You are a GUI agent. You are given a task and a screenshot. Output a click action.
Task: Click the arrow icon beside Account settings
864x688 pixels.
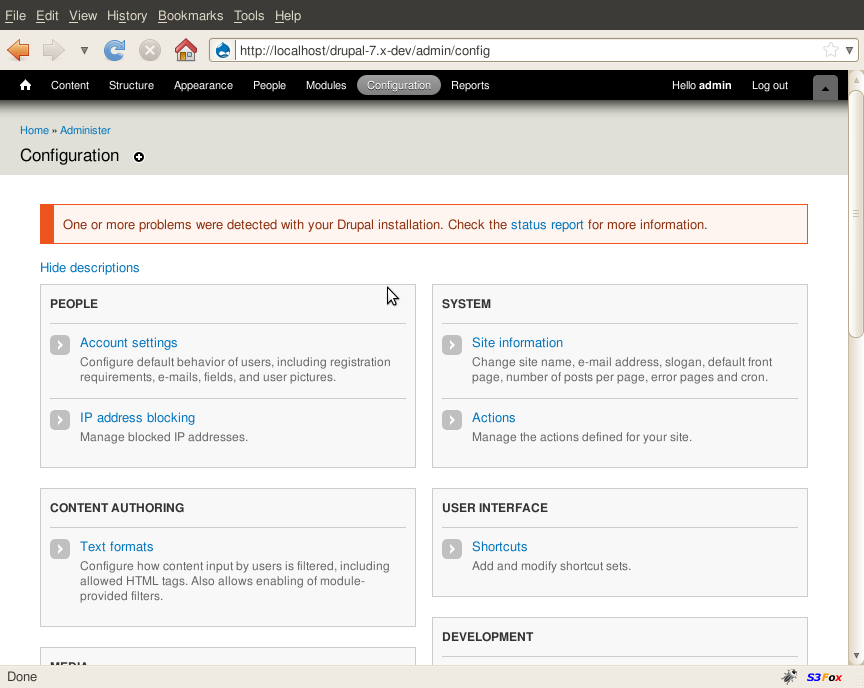(60, 345)
